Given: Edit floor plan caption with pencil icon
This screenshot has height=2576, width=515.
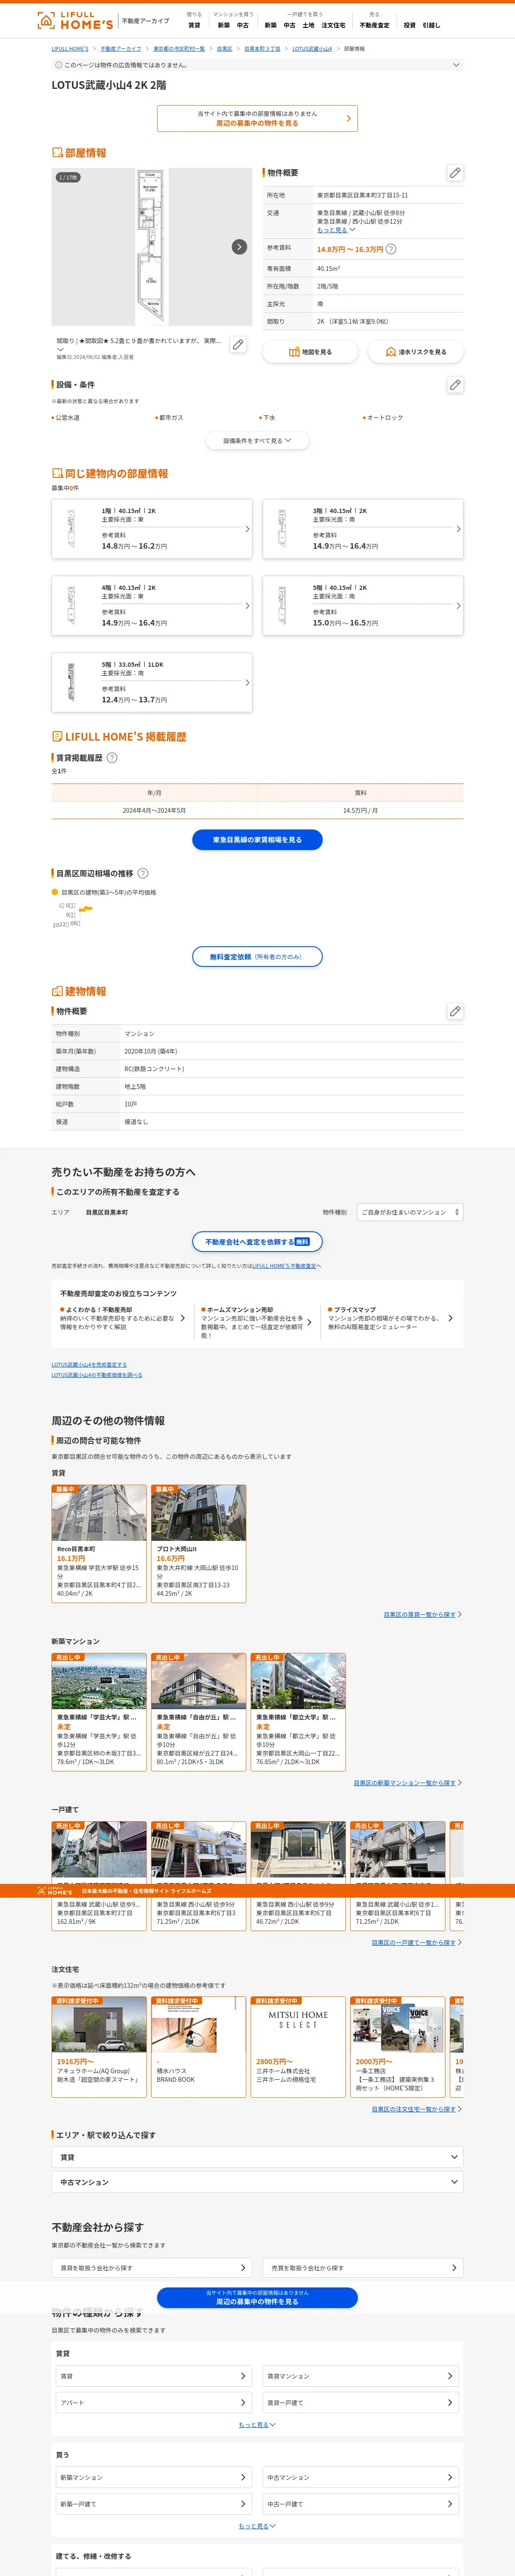Looking at the screenshot, I should [x=238, y=344].
